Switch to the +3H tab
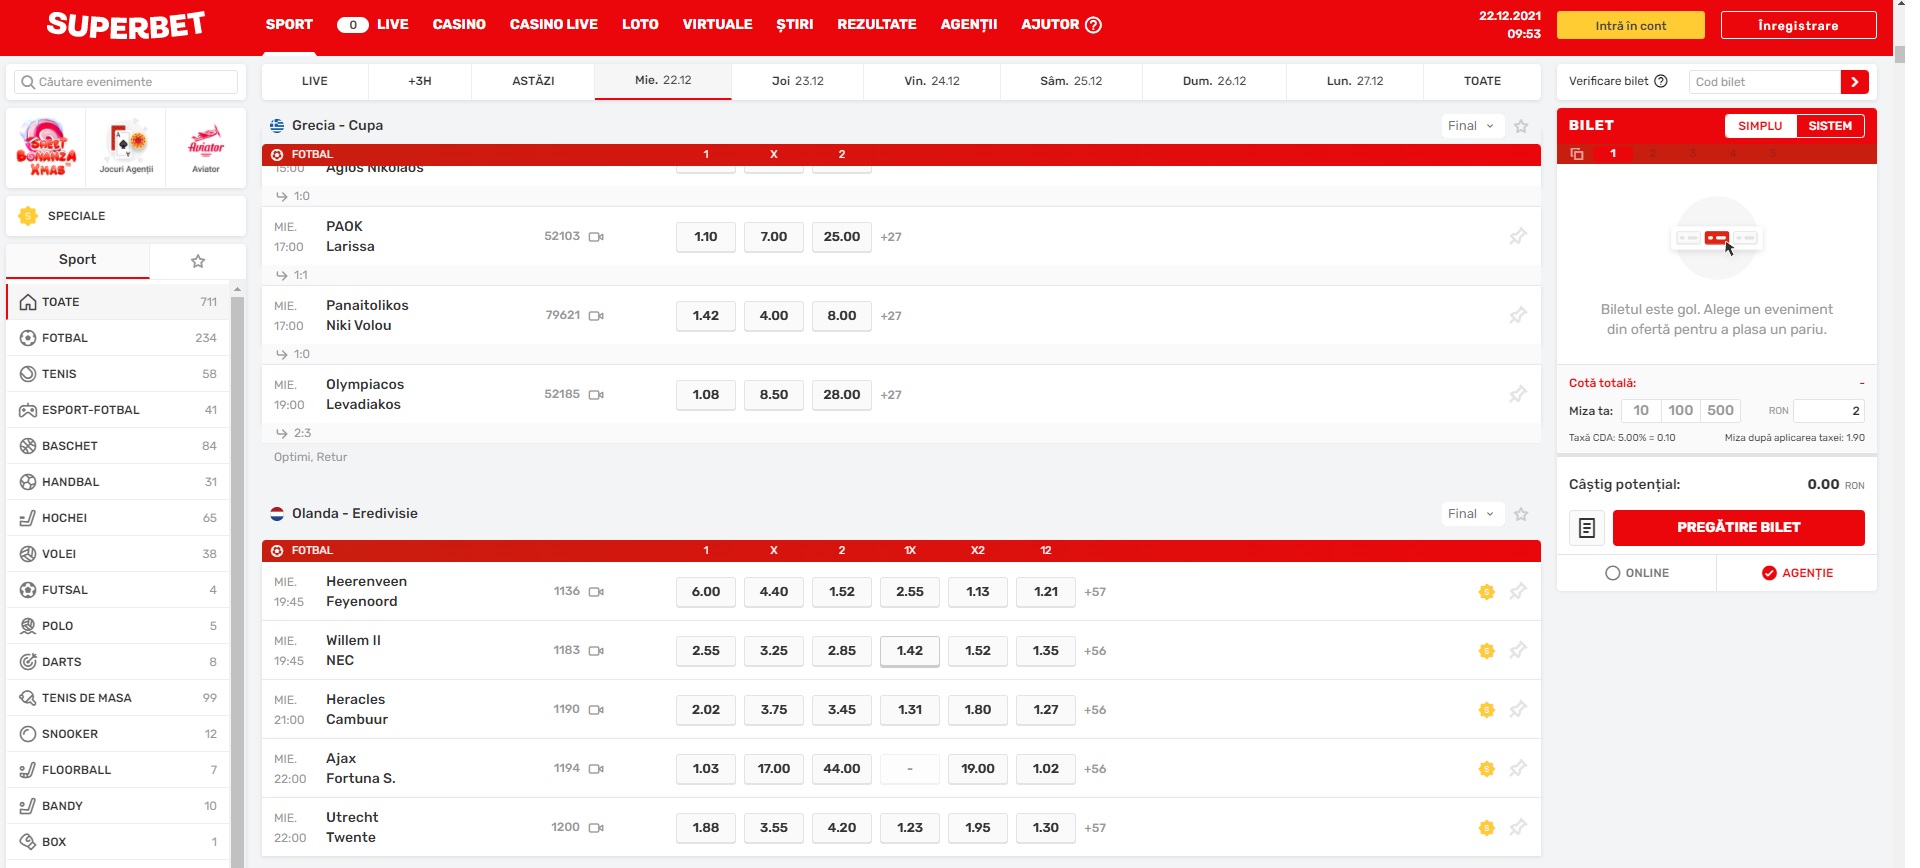1920x868 pixels. [420, 82]
